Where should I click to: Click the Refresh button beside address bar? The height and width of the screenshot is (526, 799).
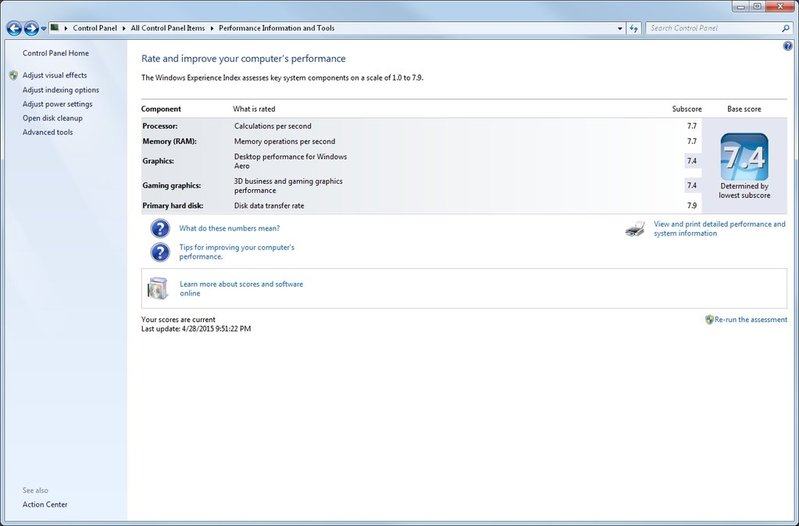[633, 29]
